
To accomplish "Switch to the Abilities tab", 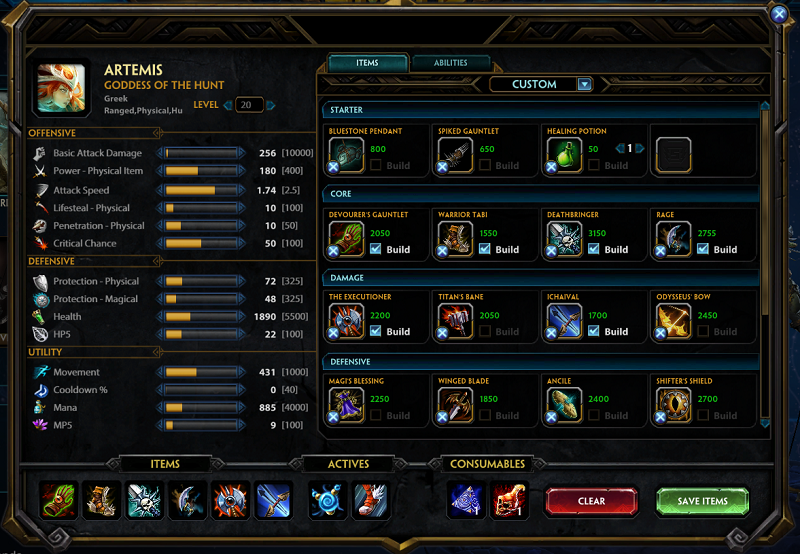I will 451,63.
